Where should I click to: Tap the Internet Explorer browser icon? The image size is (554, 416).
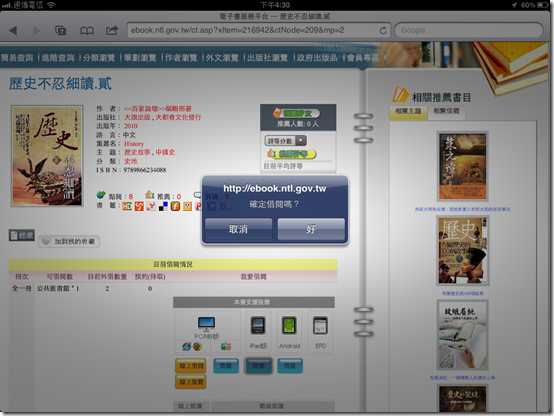[x=187, y=346]
